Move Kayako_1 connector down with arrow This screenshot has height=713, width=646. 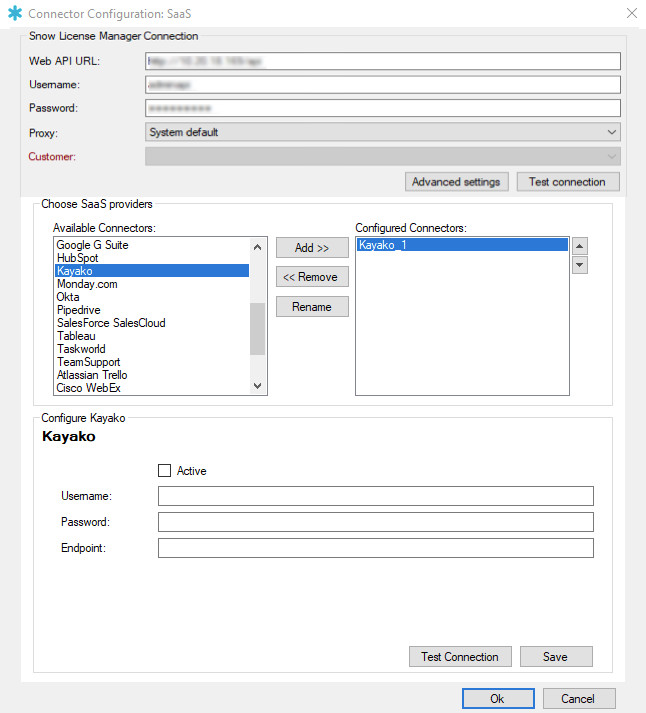tap(579, 265)
